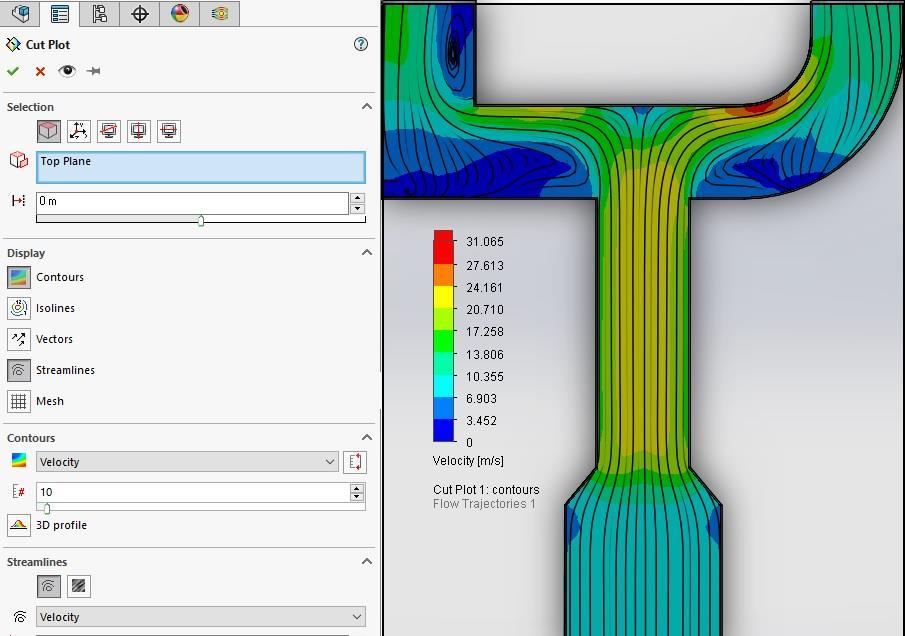Viewport: 905px width, 636px height.
Task: Open Cut Plot help
Action: [x=361, y=44]
